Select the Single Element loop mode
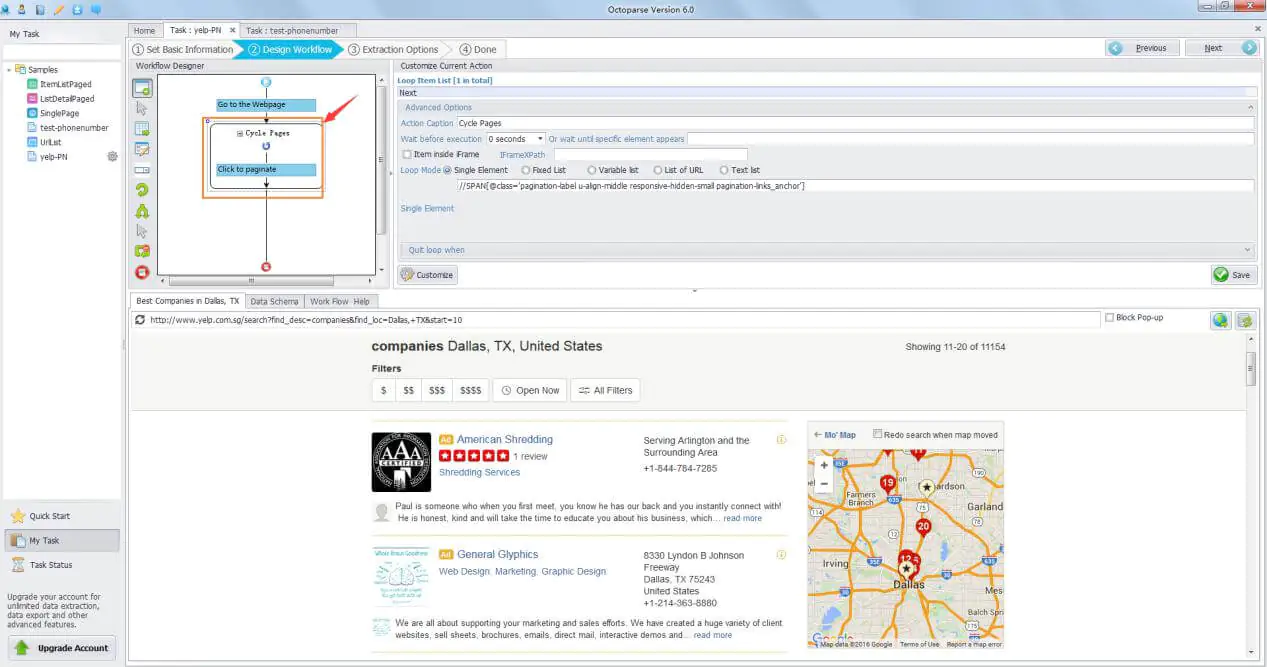Image resolution: width=1267 pixels, height=667 pixels. click(447, 170)
